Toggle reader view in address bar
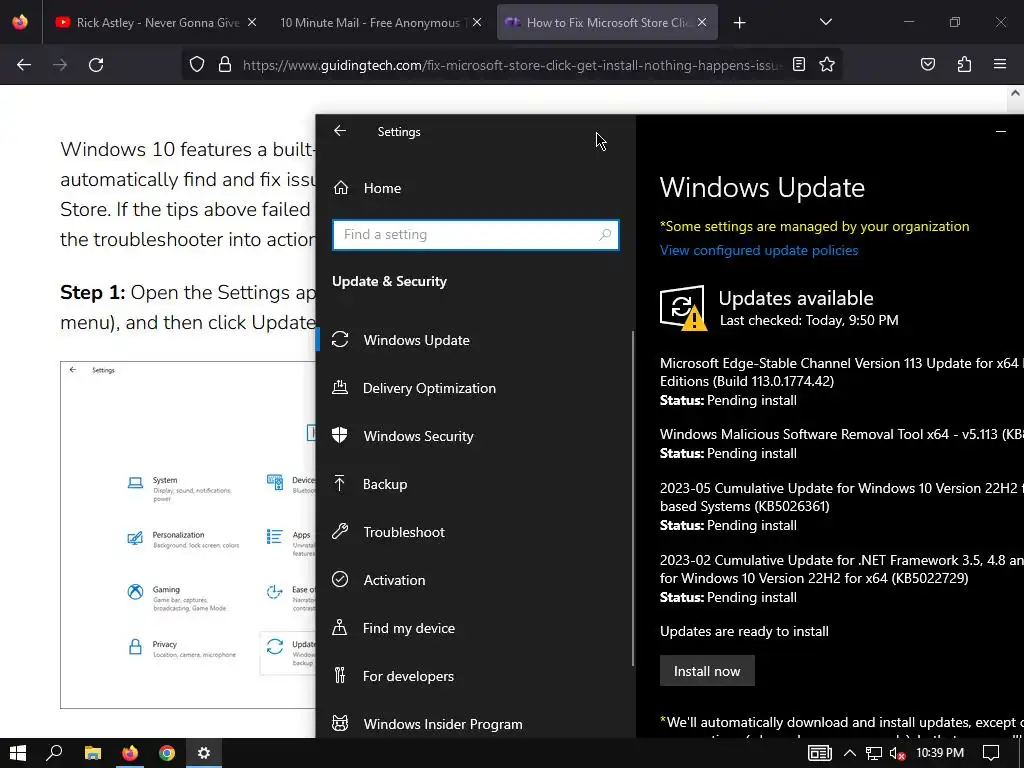 (x=799, y=65)
